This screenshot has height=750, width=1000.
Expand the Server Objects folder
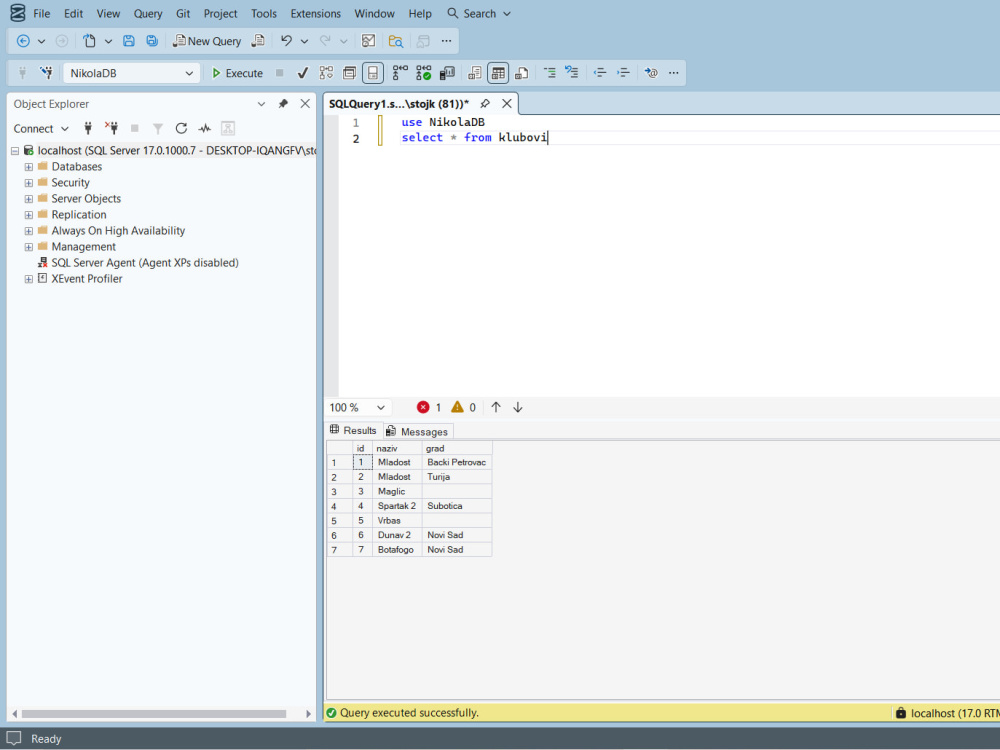point(29,199)
